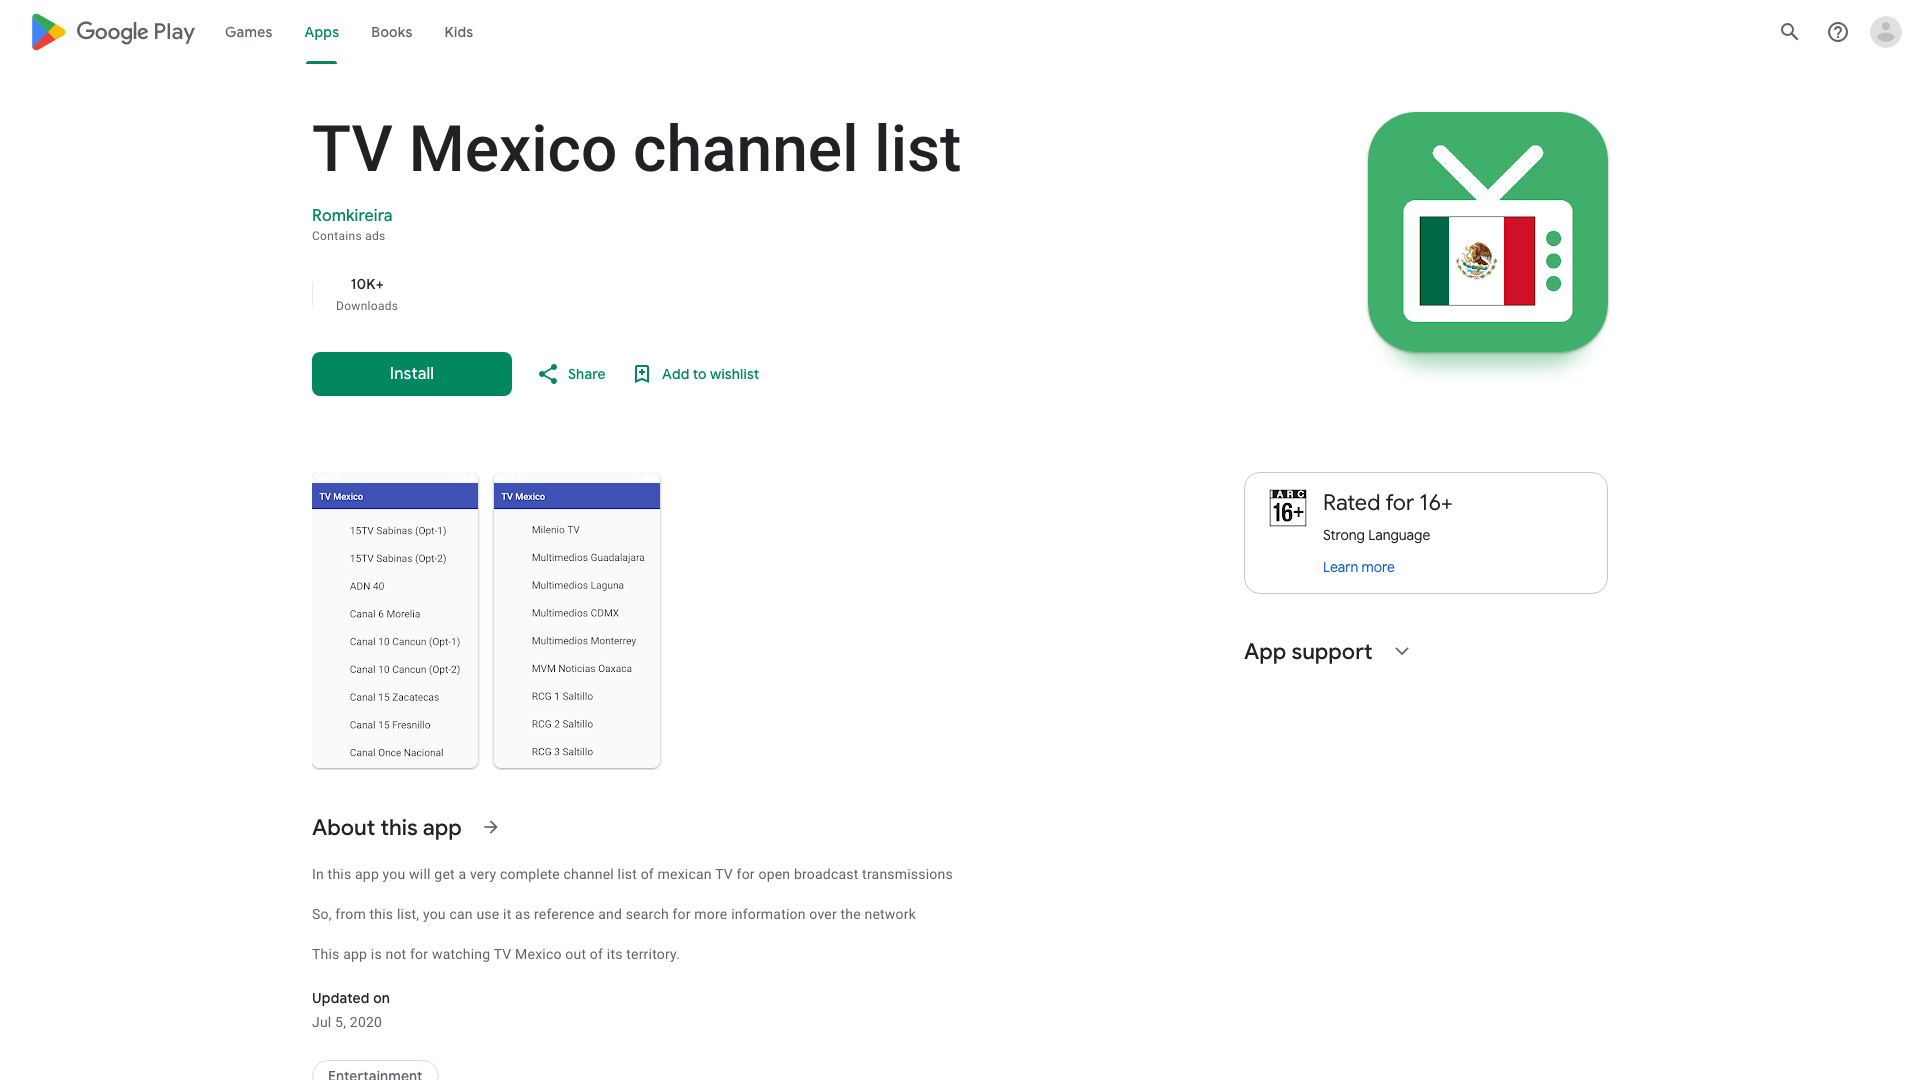Click the About this app heading
This screenshot has height=1080, width=1920.
pyautogui.click(x=387, y=828)
